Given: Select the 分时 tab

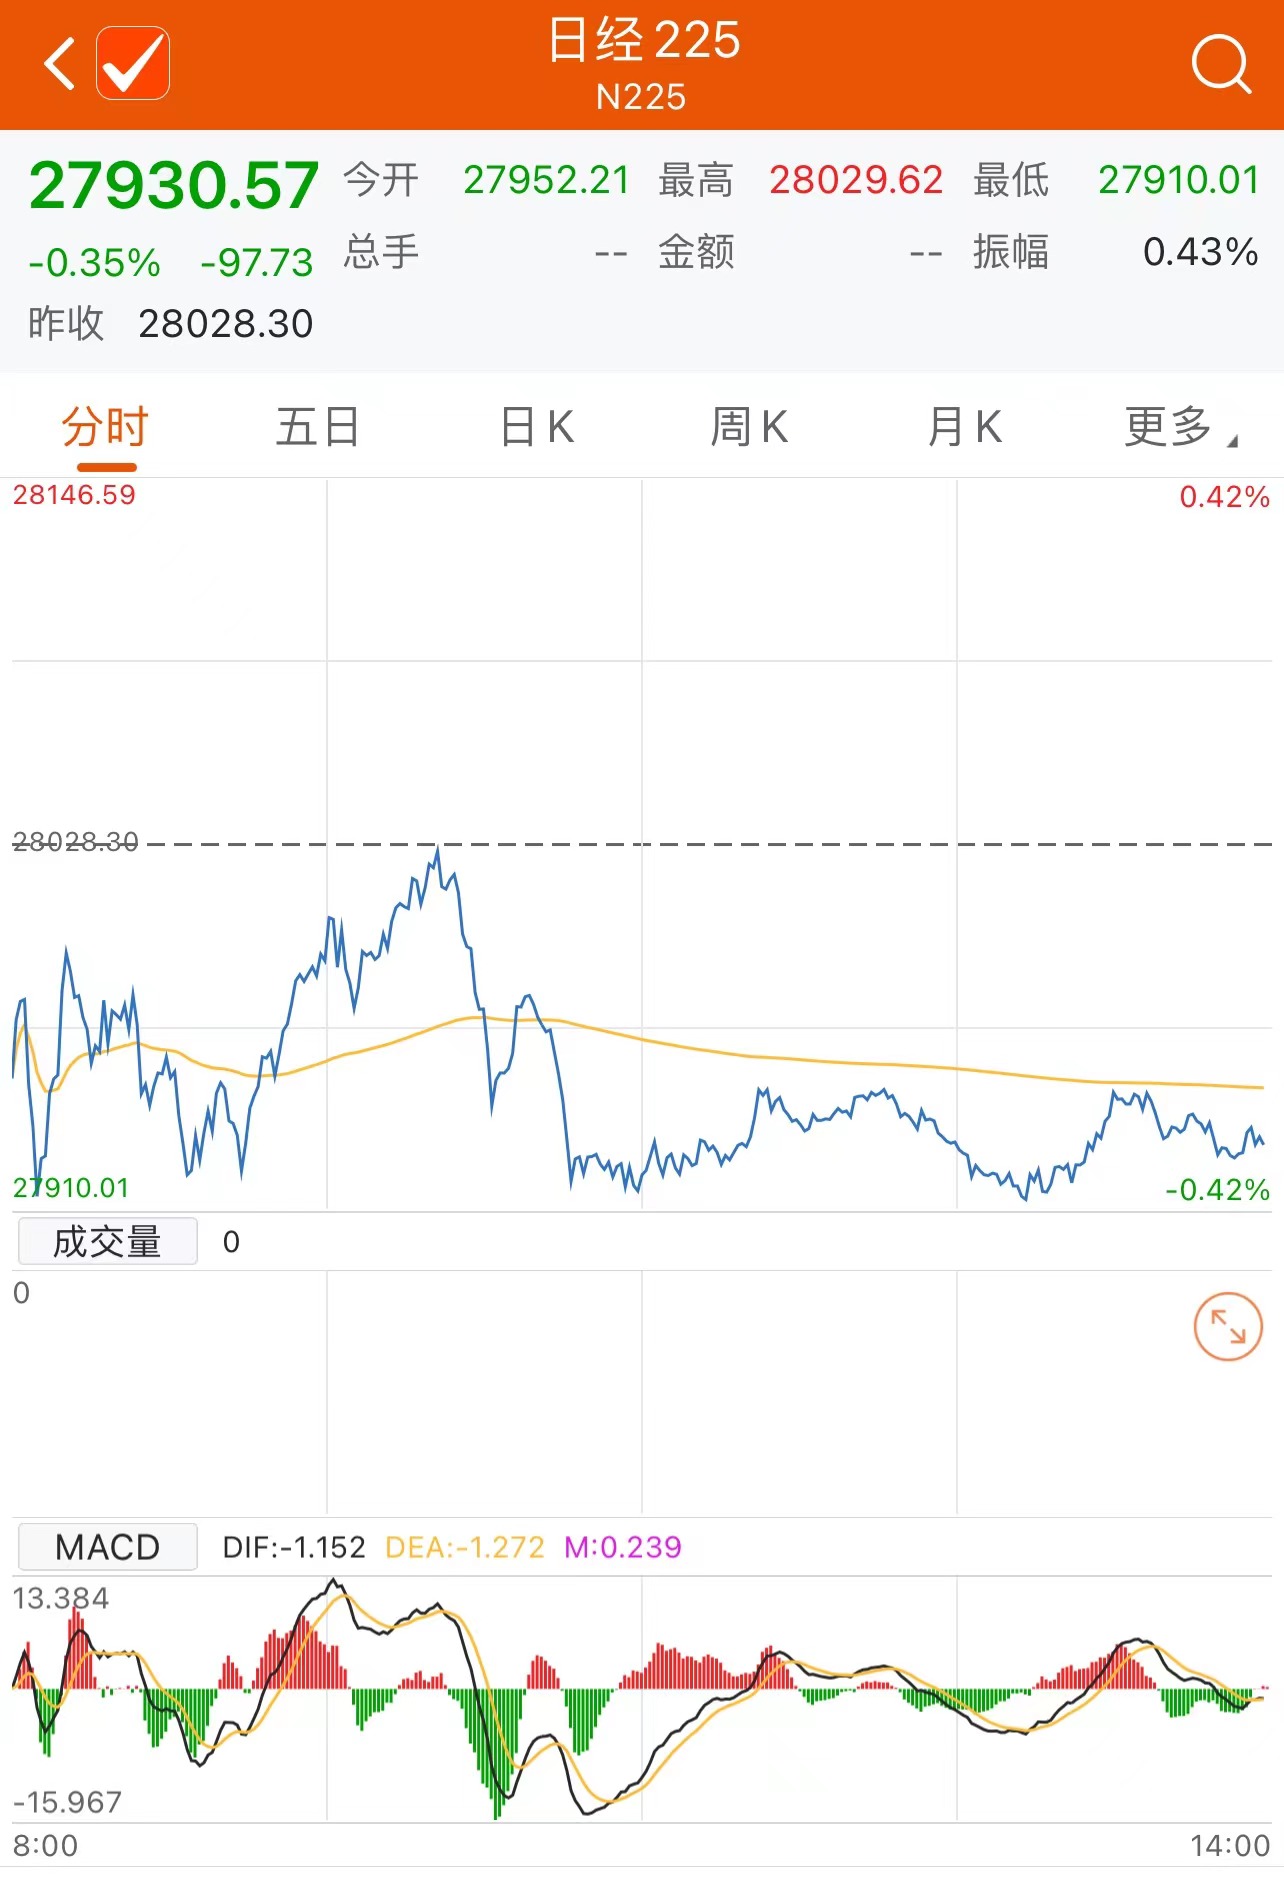Looking at the screenshot, I should 105,428.
